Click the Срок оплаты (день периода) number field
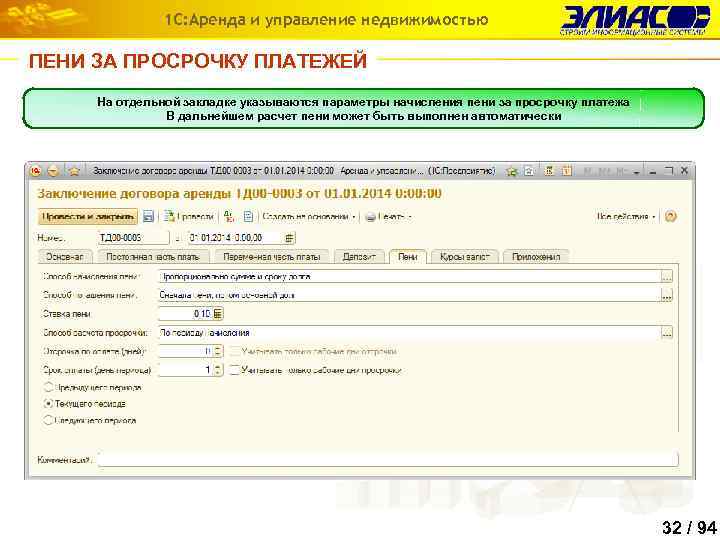 [x=186, y=370]
